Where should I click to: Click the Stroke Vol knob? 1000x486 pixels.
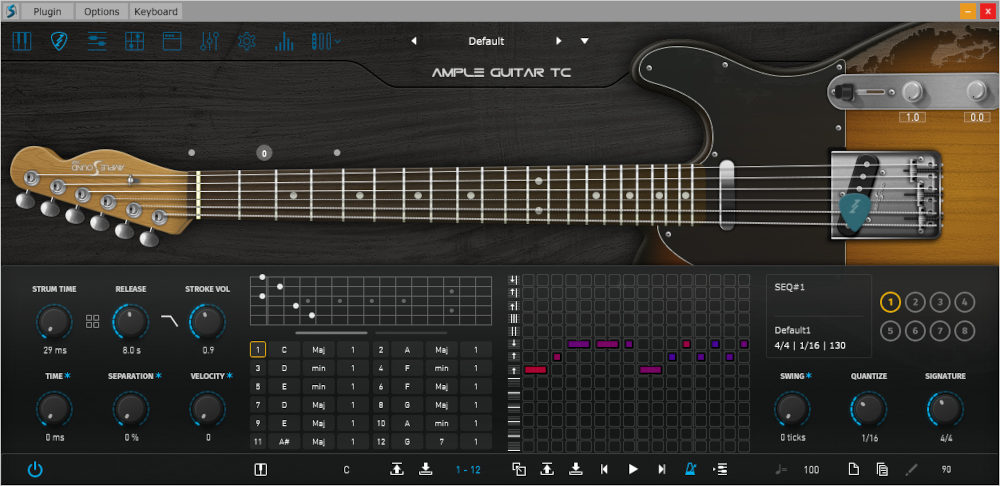tap(207, 321)
